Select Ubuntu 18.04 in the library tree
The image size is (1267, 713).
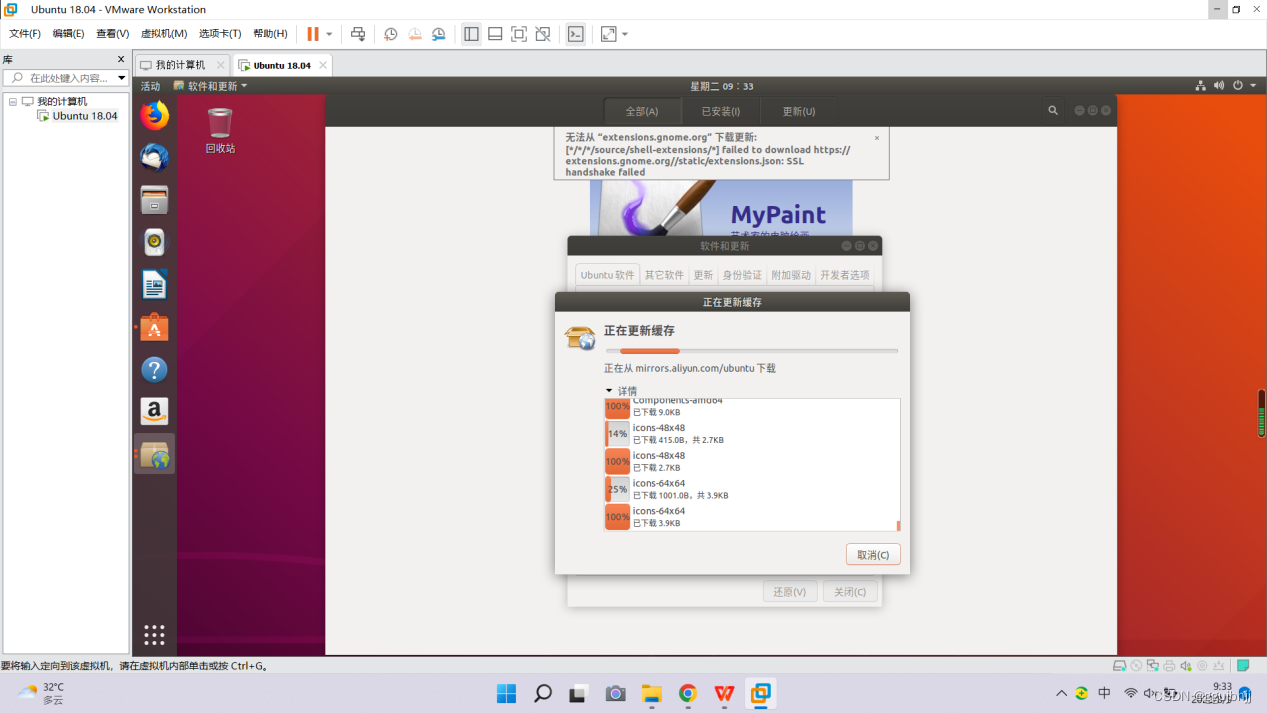pos(84,116)
